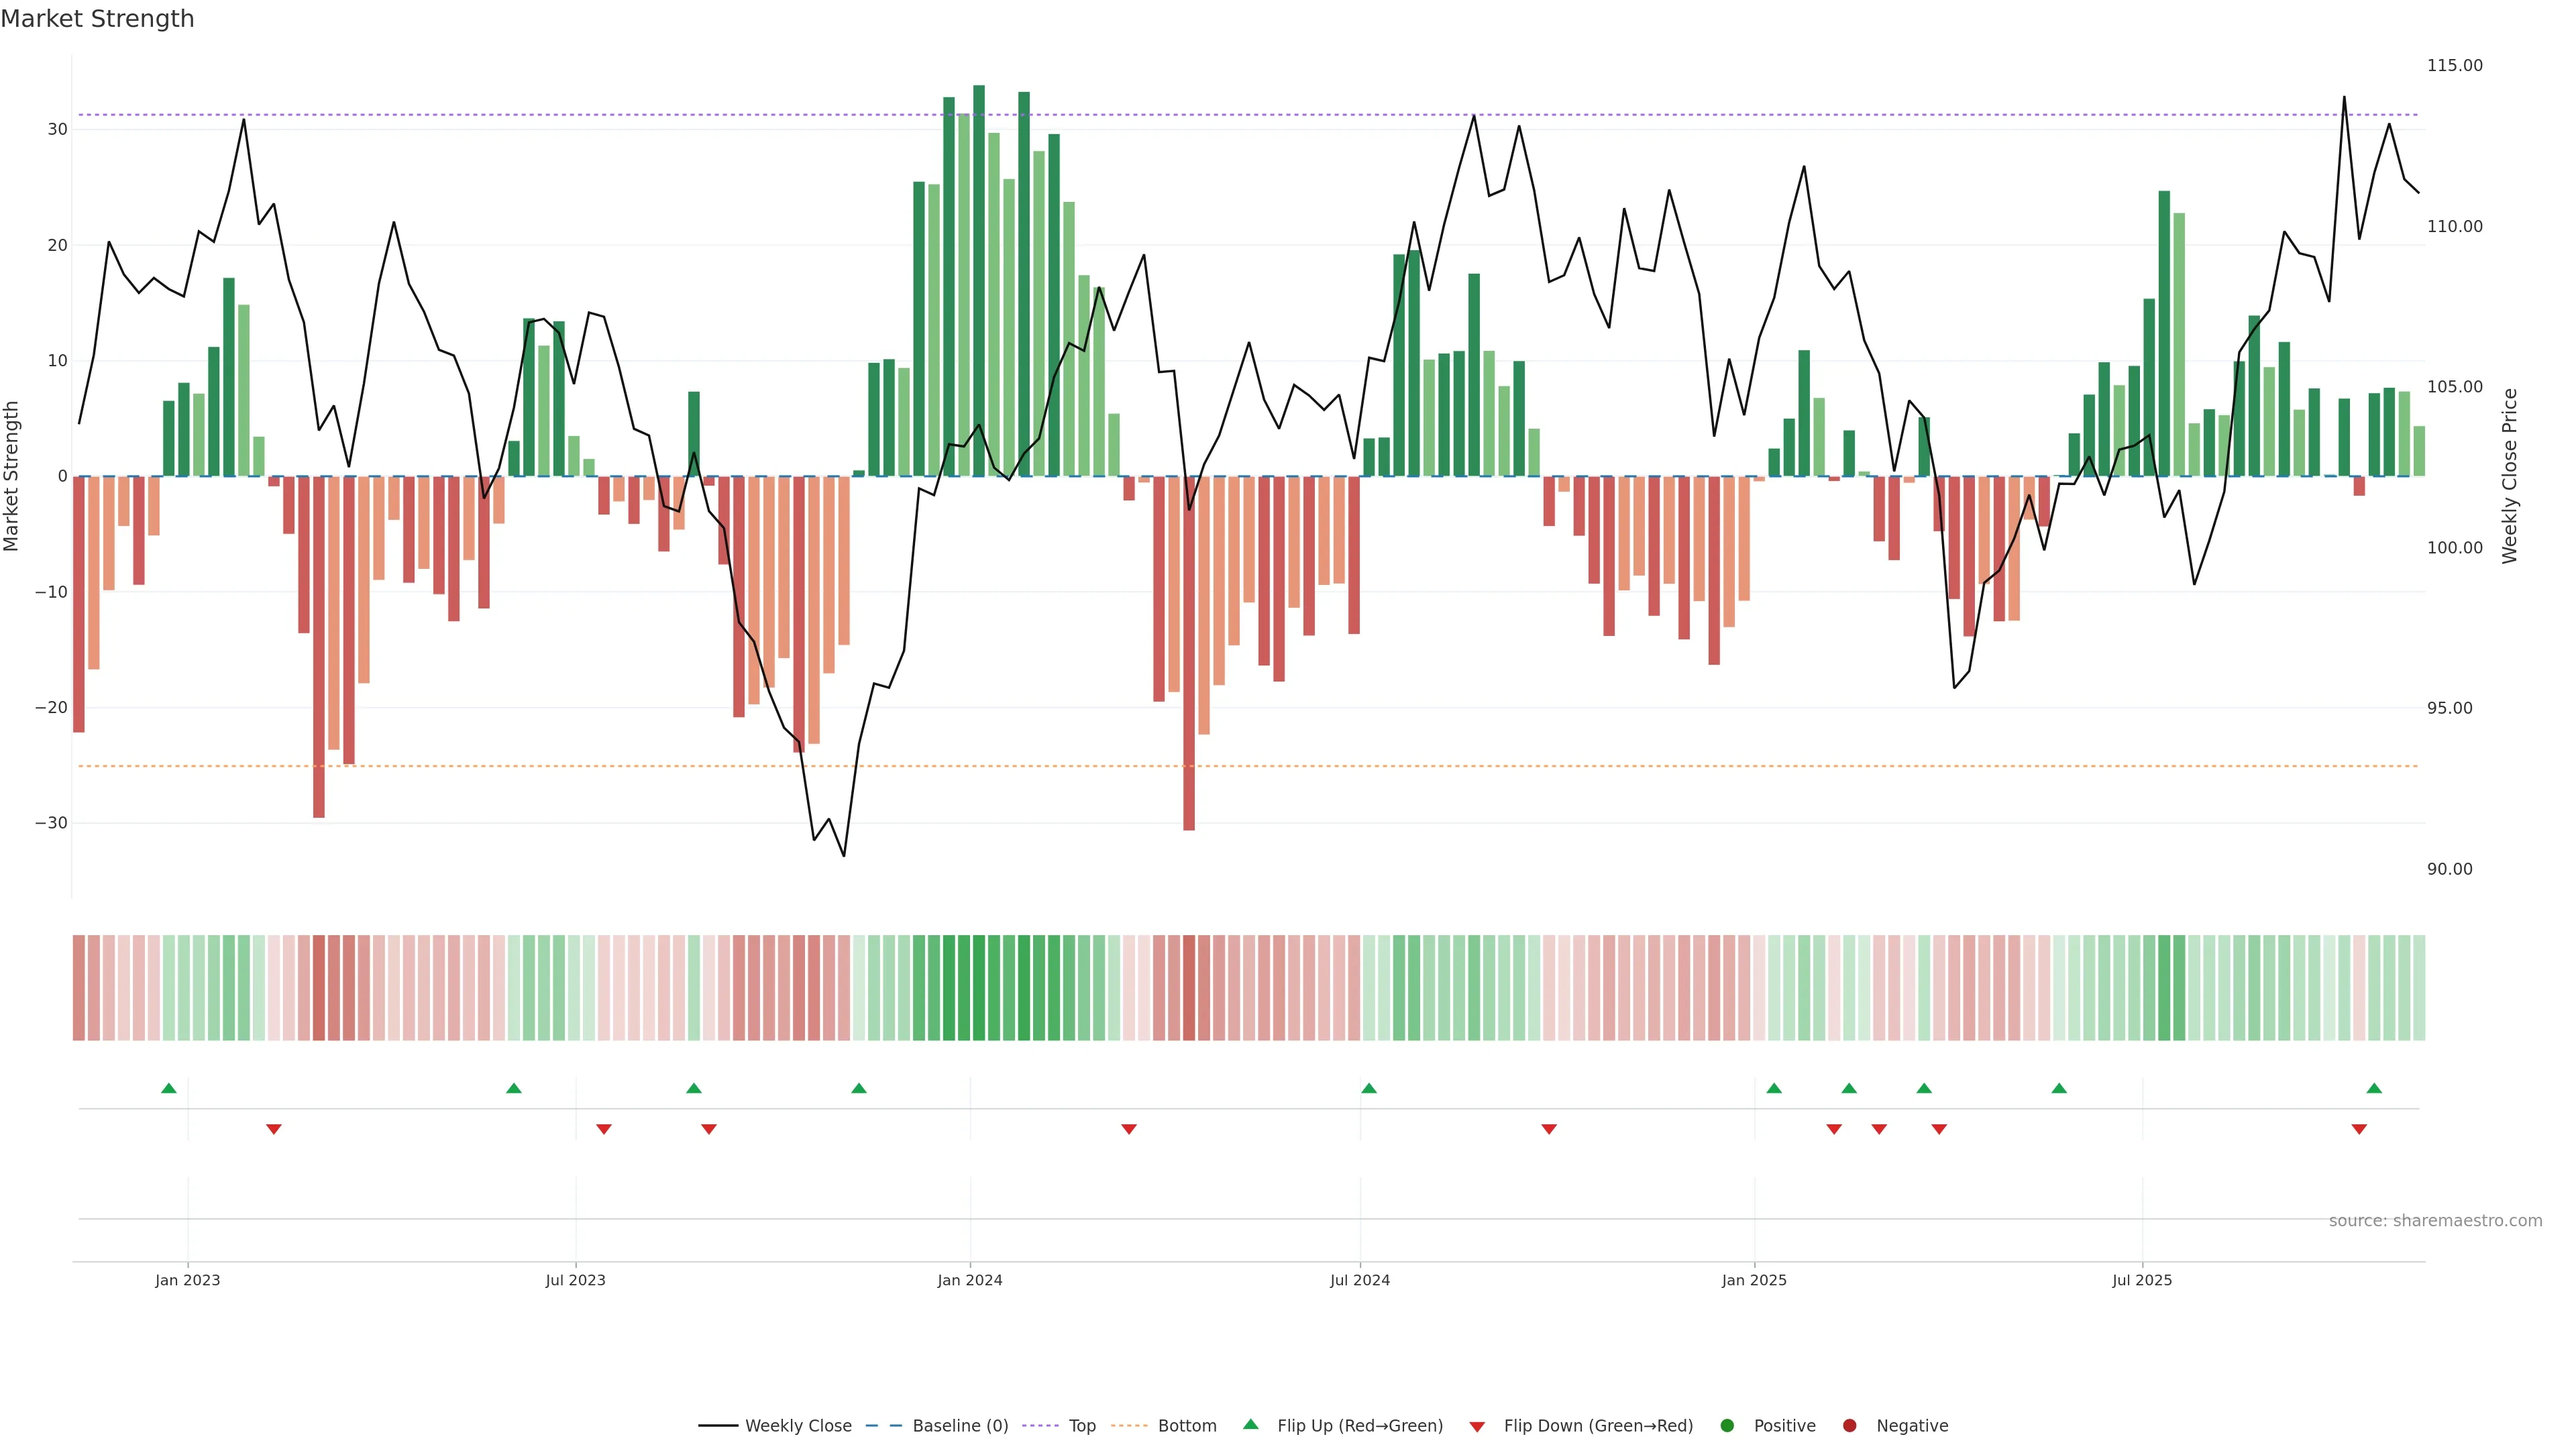
Task: Click the Positive green circle legend icon
Action: pos(1727,1426)
